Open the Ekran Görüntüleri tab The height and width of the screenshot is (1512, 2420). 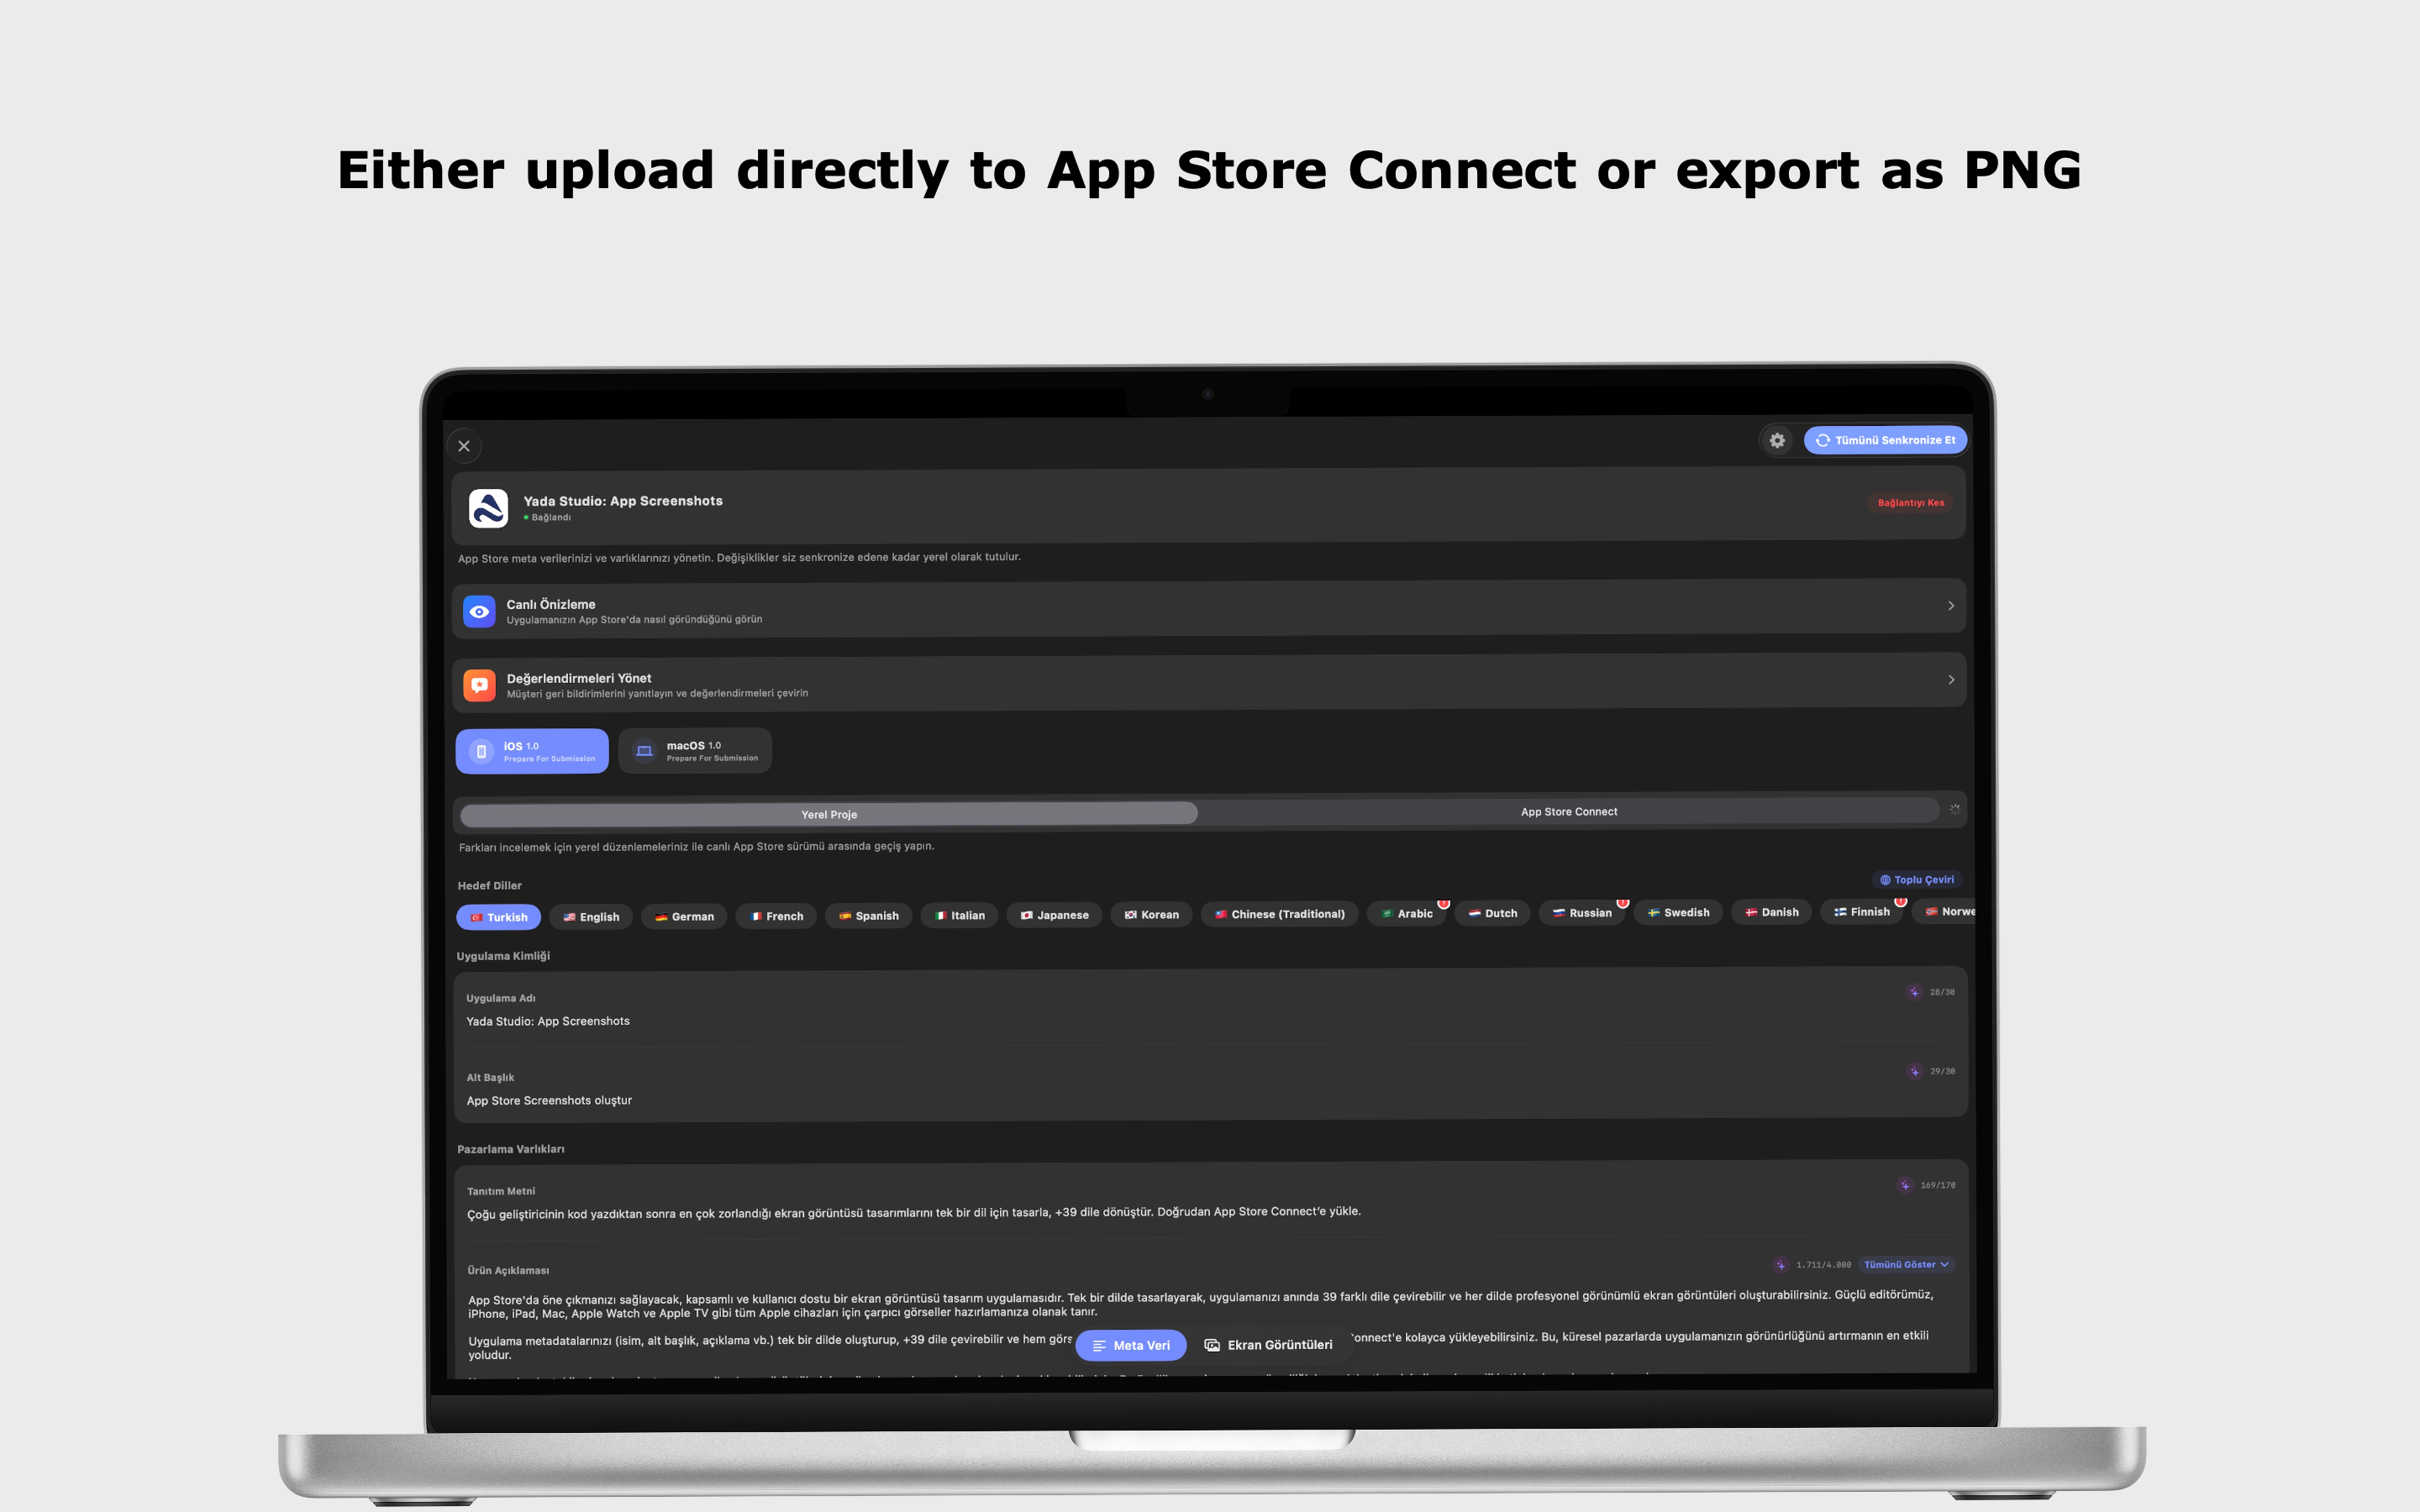click(x=1268, y=1345)
